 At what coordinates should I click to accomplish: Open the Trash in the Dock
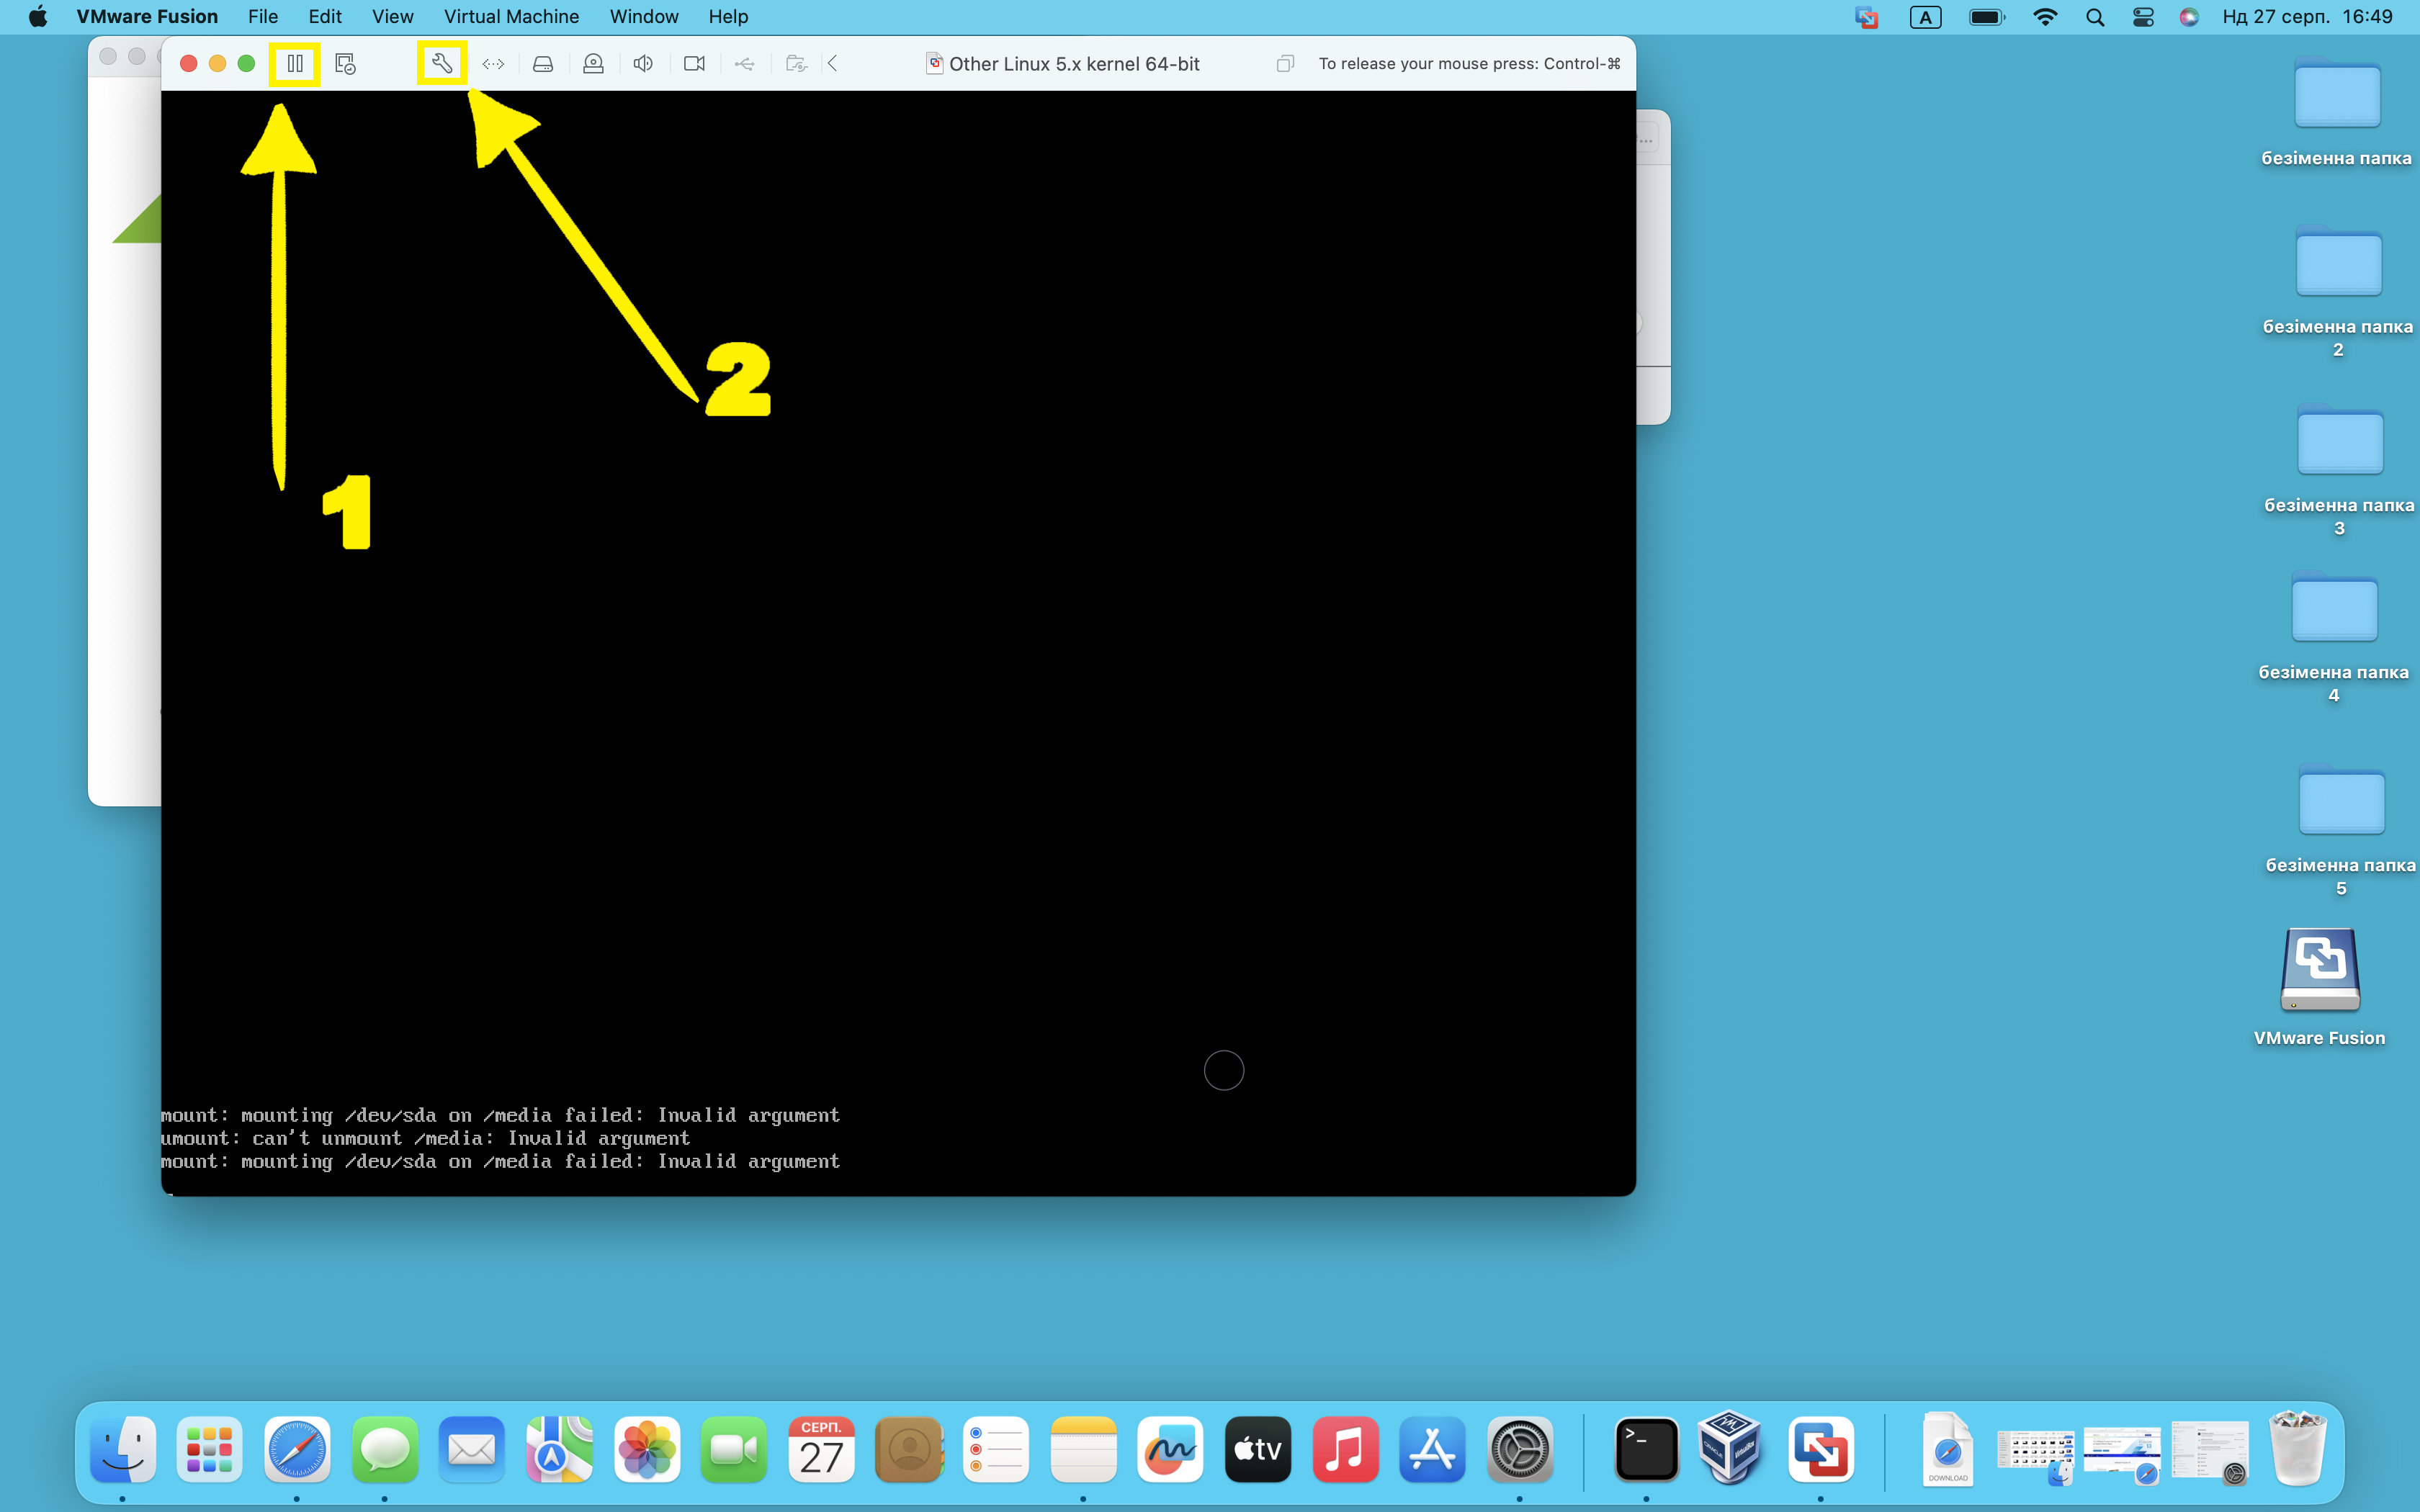(x=2298, y=1447)
